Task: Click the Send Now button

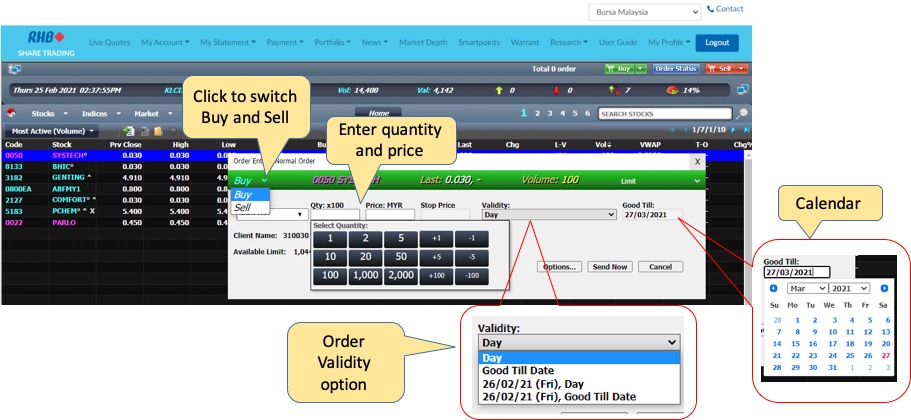Action: 610,267
